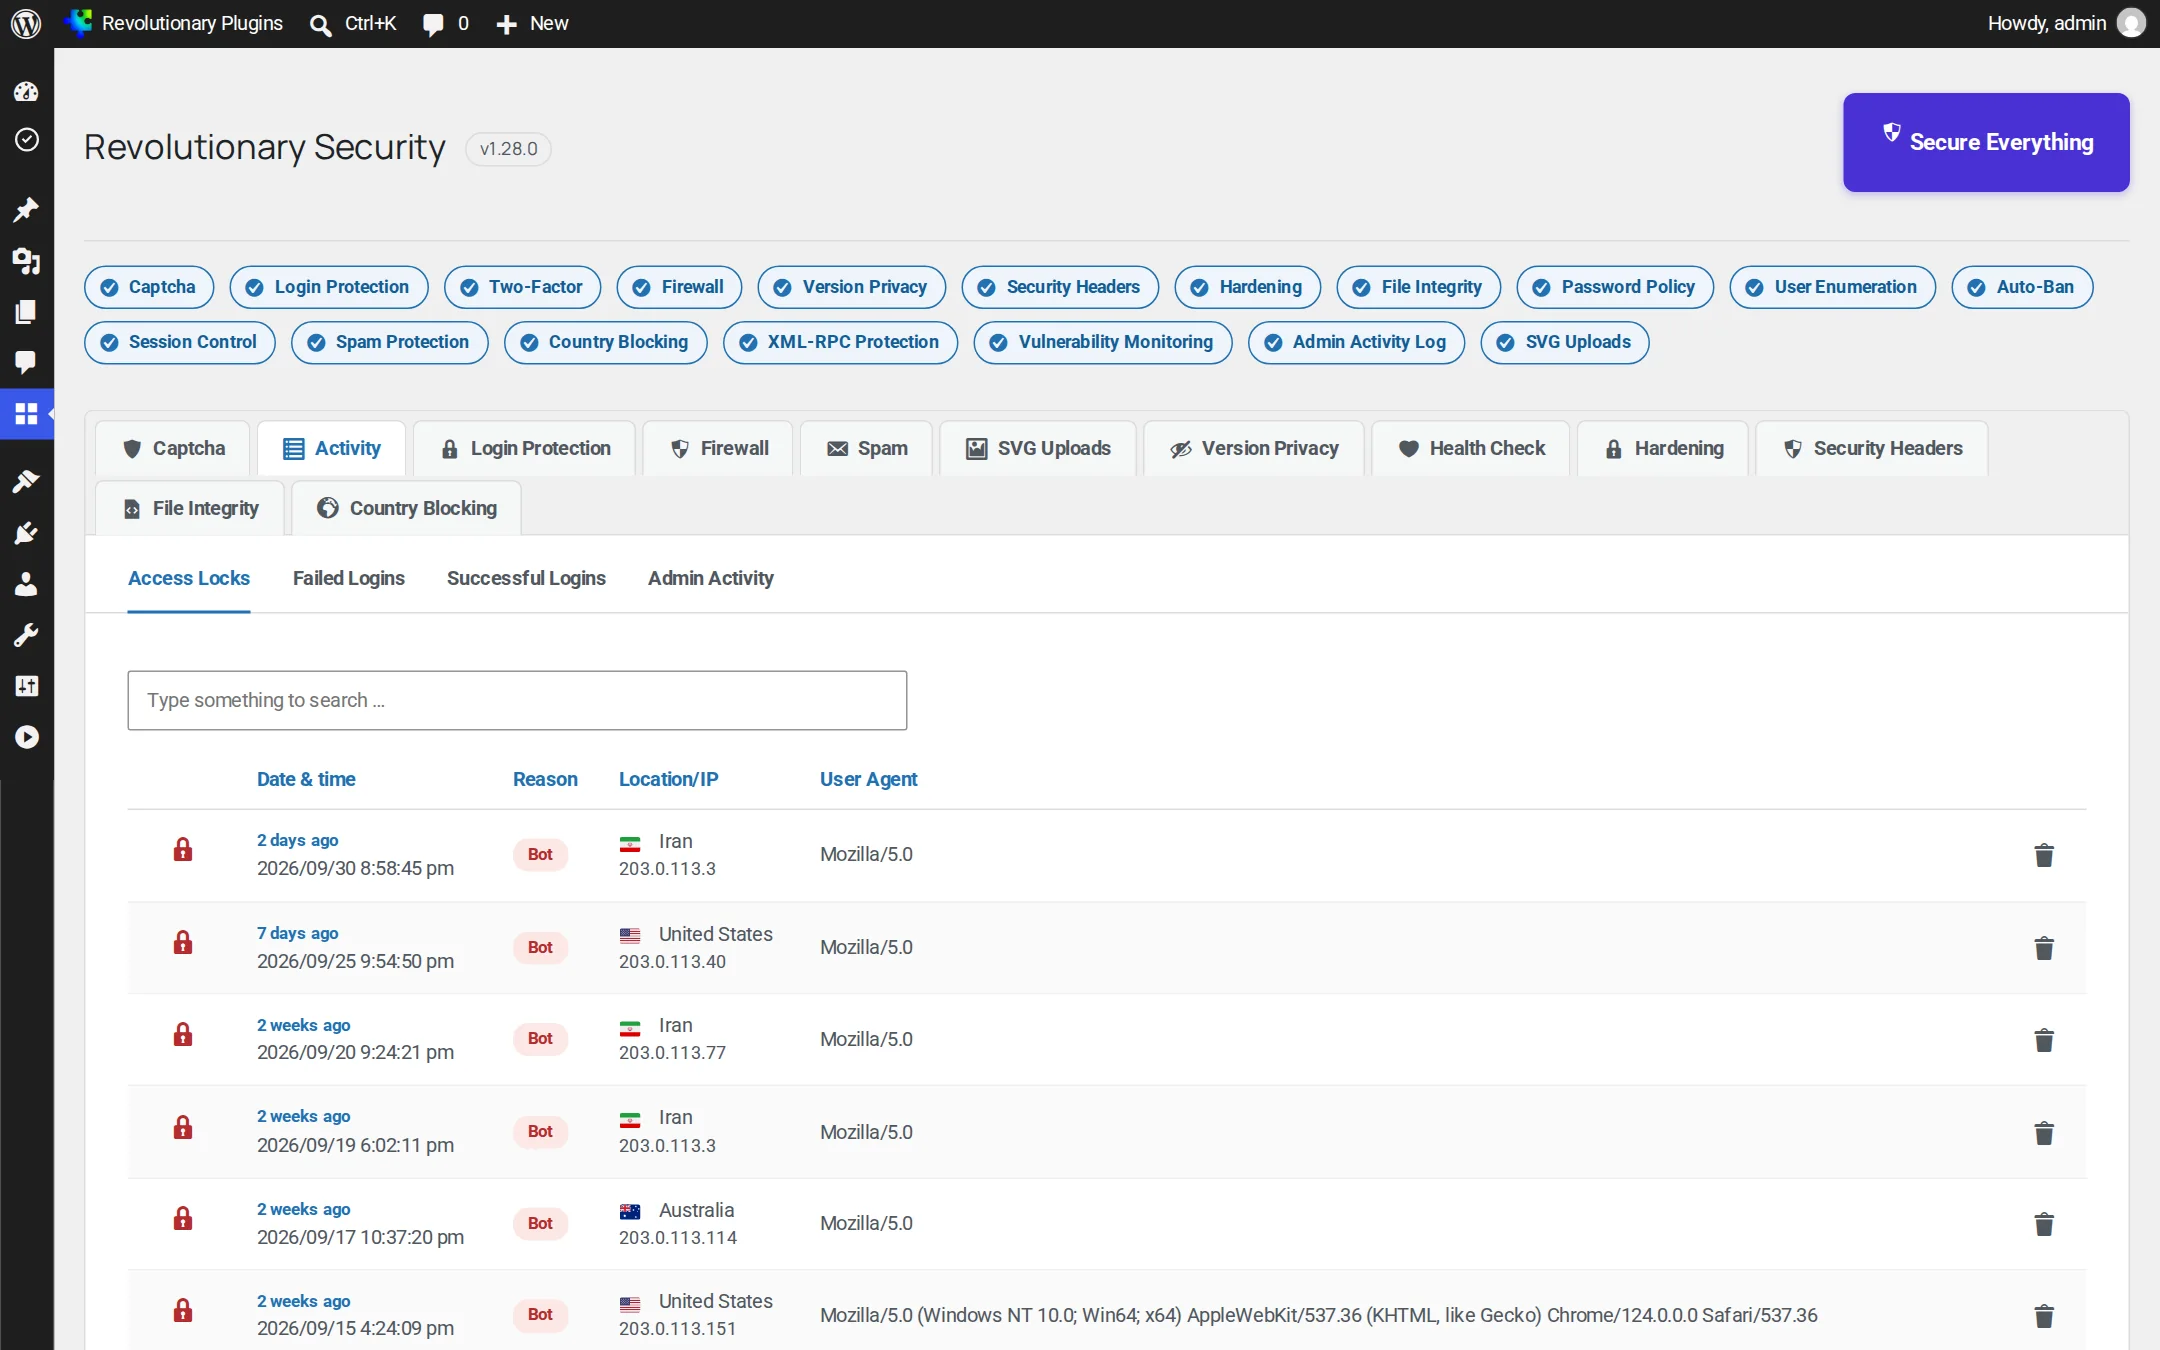Switch to the Failed Logins subtab
This screenshot has height=1350, width=2160.
pos(349,578)
